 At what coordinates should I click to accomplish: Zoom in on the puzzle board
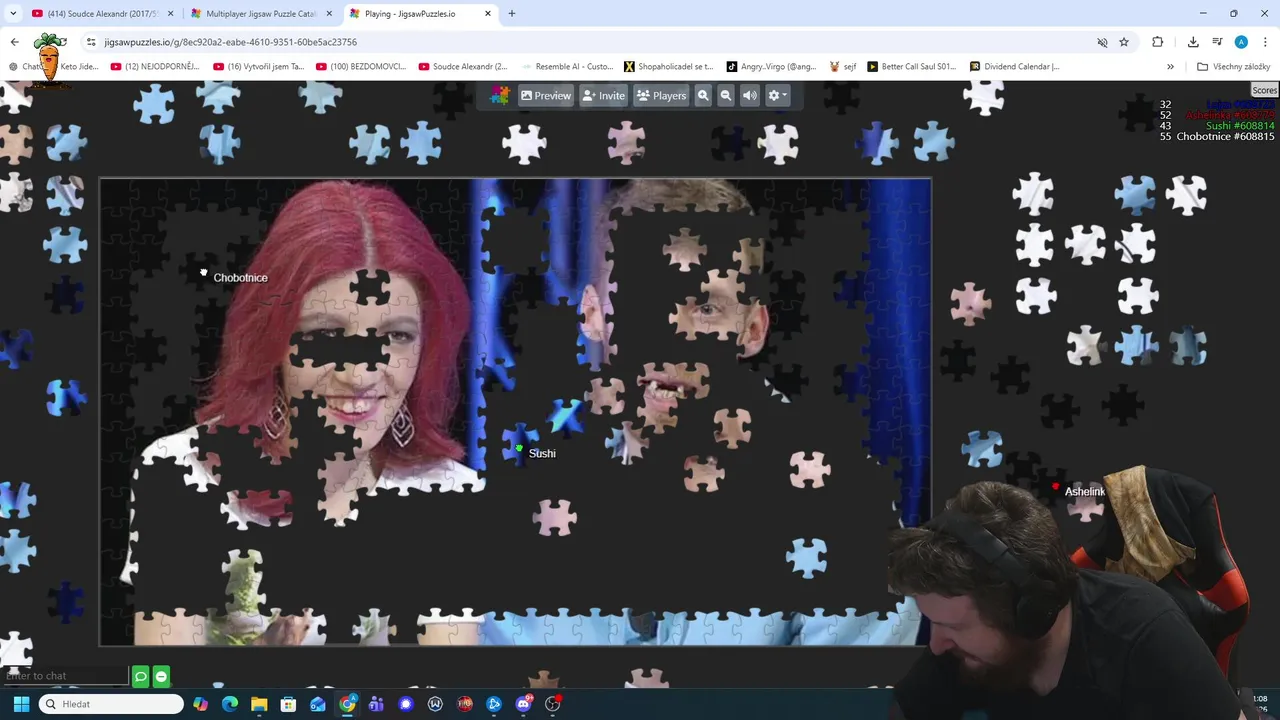[703, 96]
